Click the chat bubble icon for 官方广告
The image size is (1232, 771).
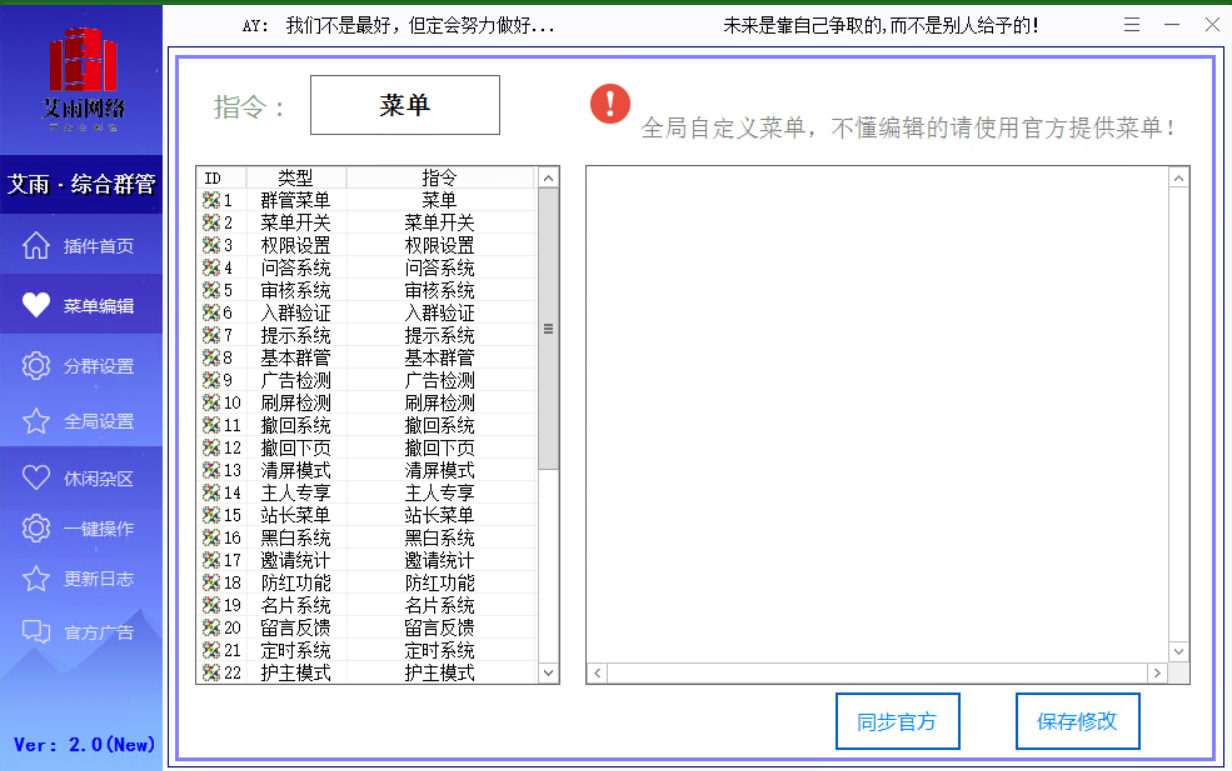coord(36,631)
